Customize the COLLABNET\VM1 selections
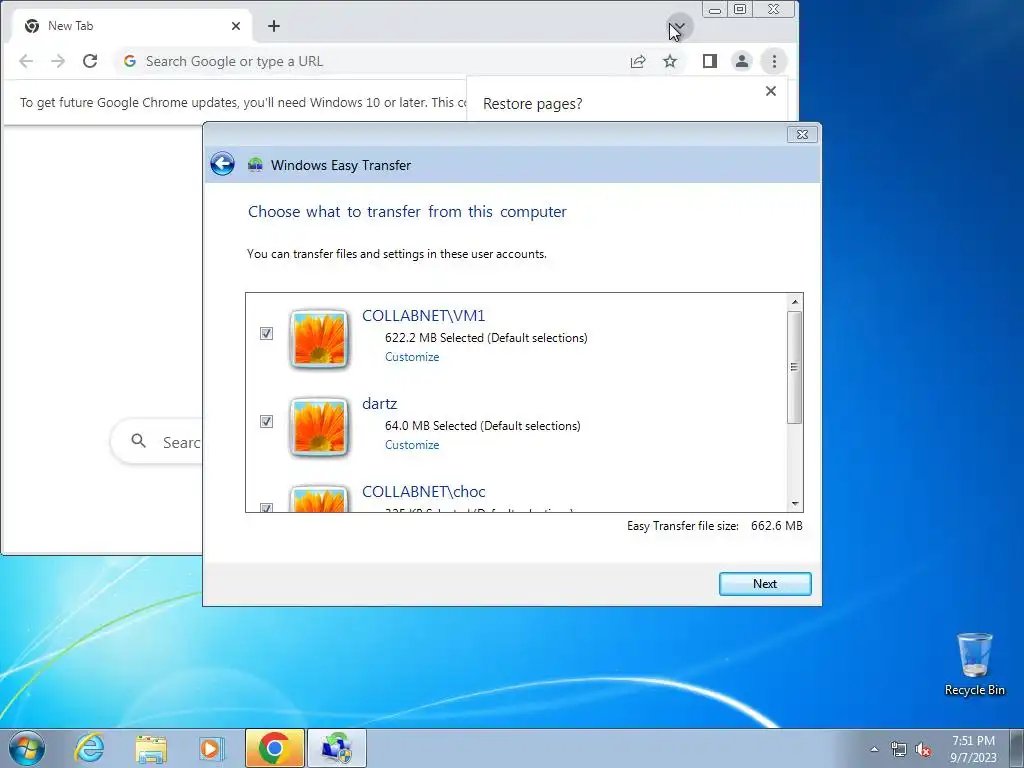The height and width of the screenshot is (768, 1024). (x=412, y=357)
